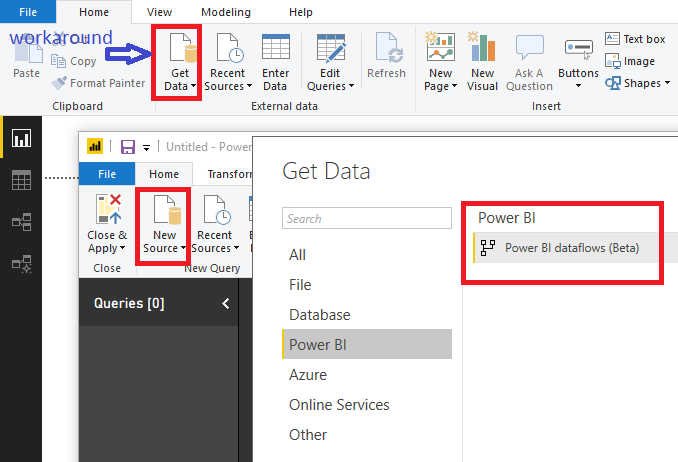Screen dimensions: 678x462
Task: Switch to Data table view in sidebar
Action: click(x=21, y=180)
